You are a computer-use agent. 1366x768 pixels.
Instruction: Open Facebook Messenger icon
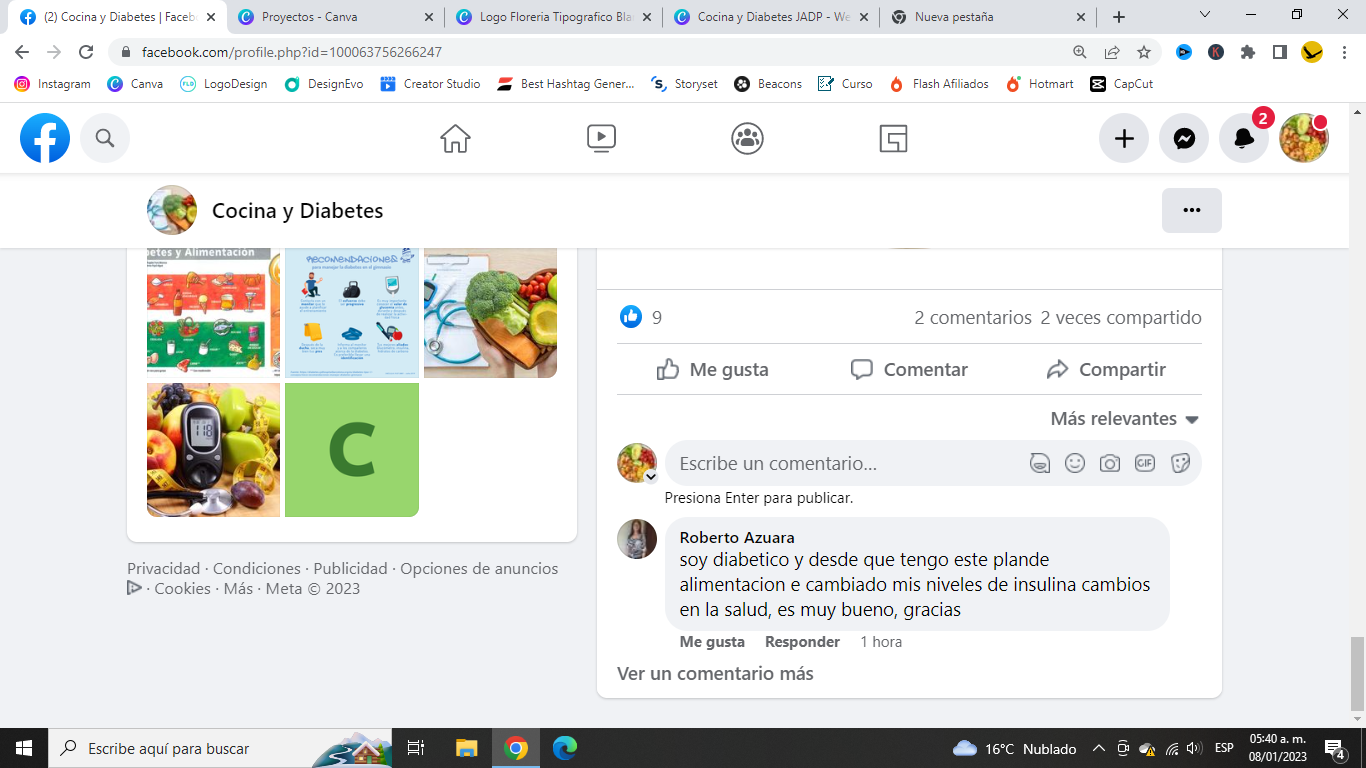1184,139
